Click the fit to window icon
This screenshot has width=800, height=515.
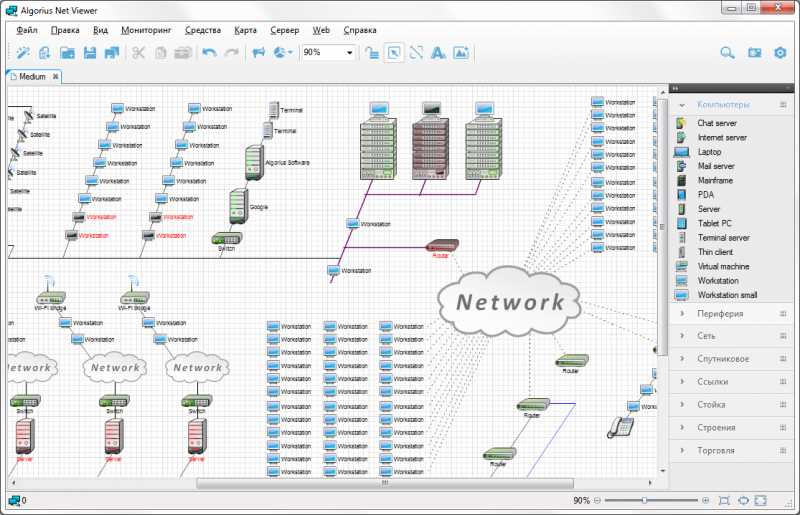pos(724,501)
